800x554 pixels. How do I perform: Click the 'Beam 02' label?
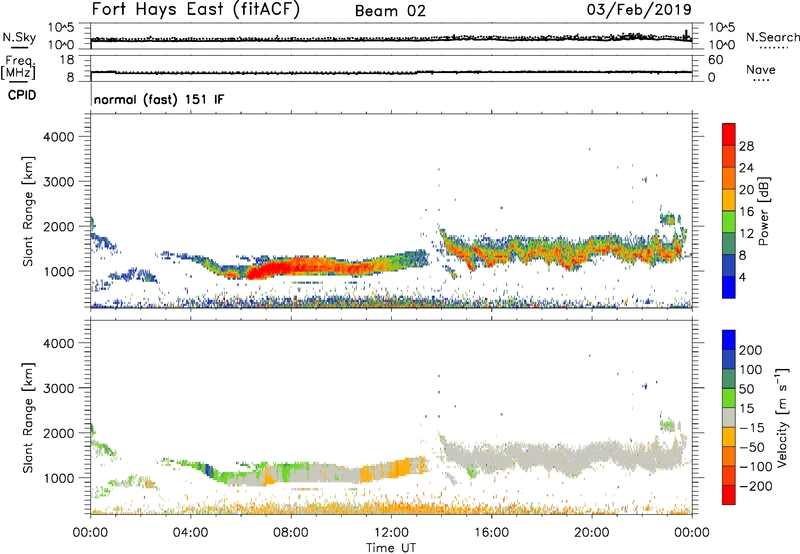390,11
